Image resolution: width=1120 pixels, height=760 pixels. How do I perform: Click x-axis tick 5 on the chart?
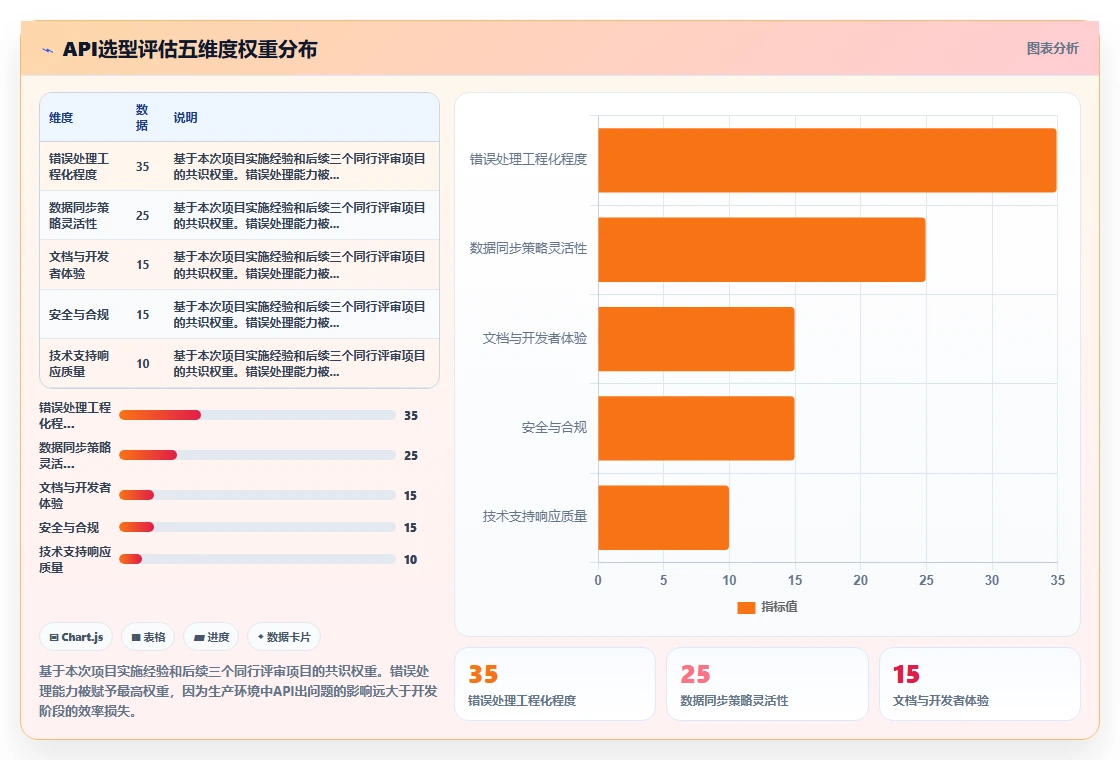664,580
